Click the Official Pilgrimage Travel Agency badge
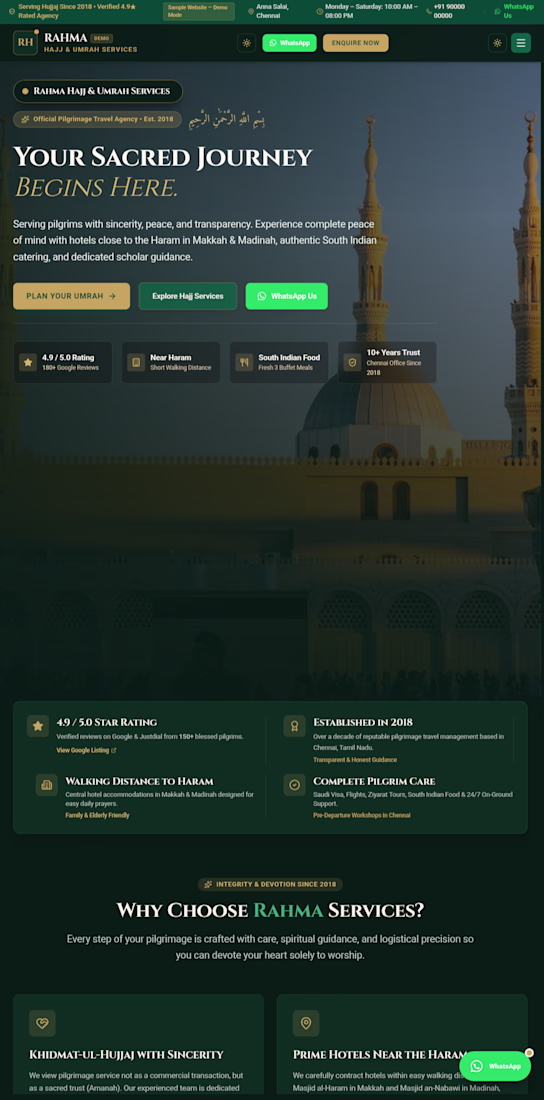Viewport: 544px width, 1100px height. tap(97, 119)
